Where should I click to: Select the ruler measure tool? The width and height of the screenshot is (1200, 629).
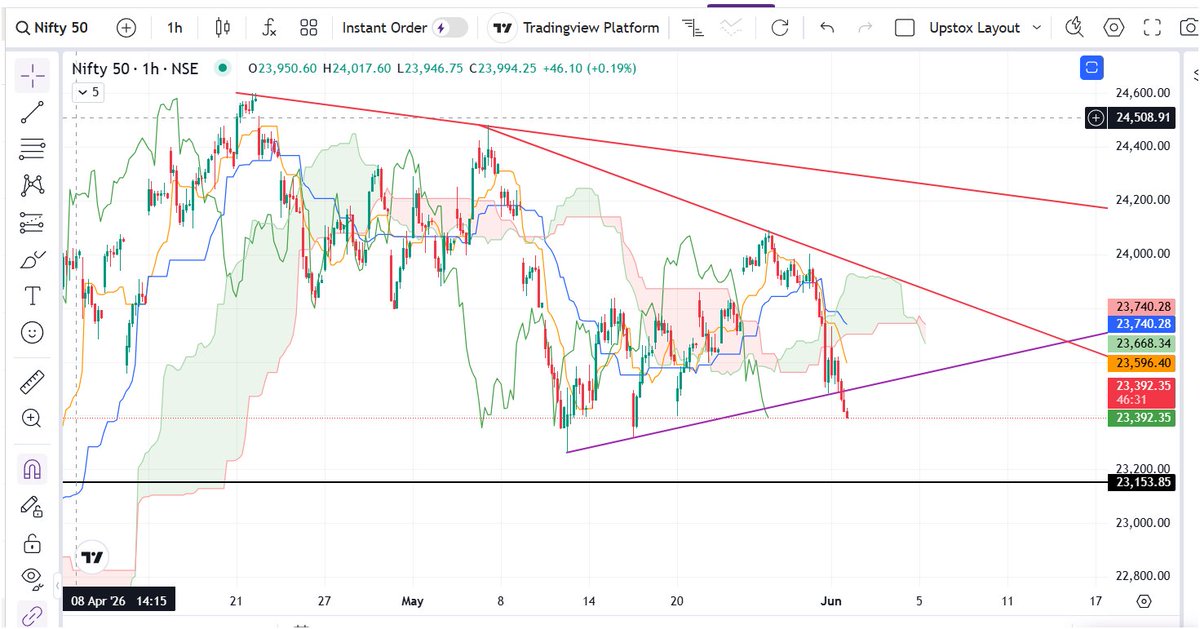(32, 382)
